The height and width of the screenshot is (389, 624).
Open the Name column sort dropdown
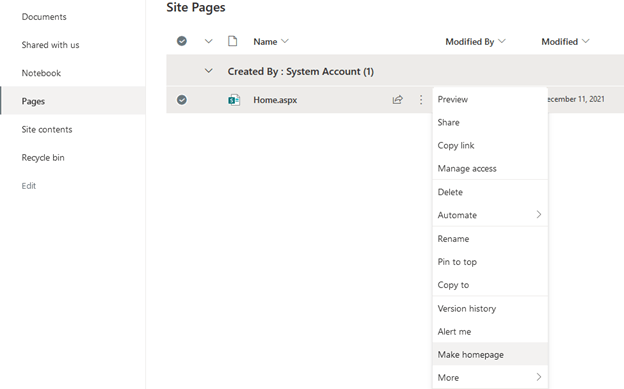coord(285,41)
